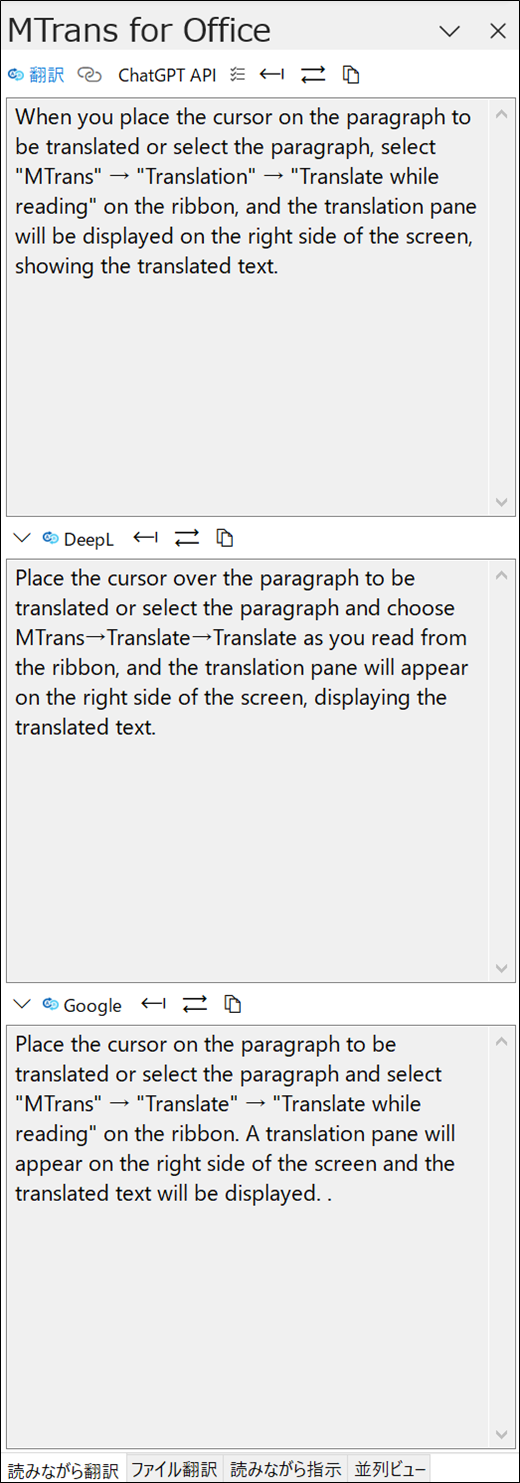
Task: Copy the Google translation with the copy icon
Action: point(233,1004)
